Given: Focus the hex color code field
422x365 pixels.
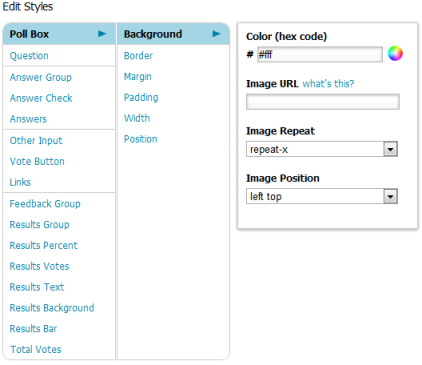Looking at the screenshot, I should tap(320, 54).
